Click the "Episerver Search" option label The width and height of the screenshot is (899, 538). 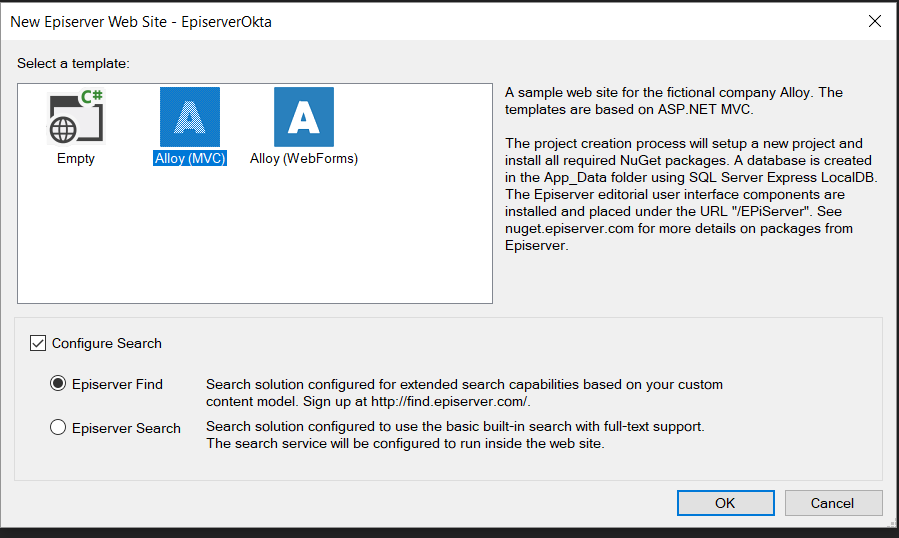click(x=126, y=428)
